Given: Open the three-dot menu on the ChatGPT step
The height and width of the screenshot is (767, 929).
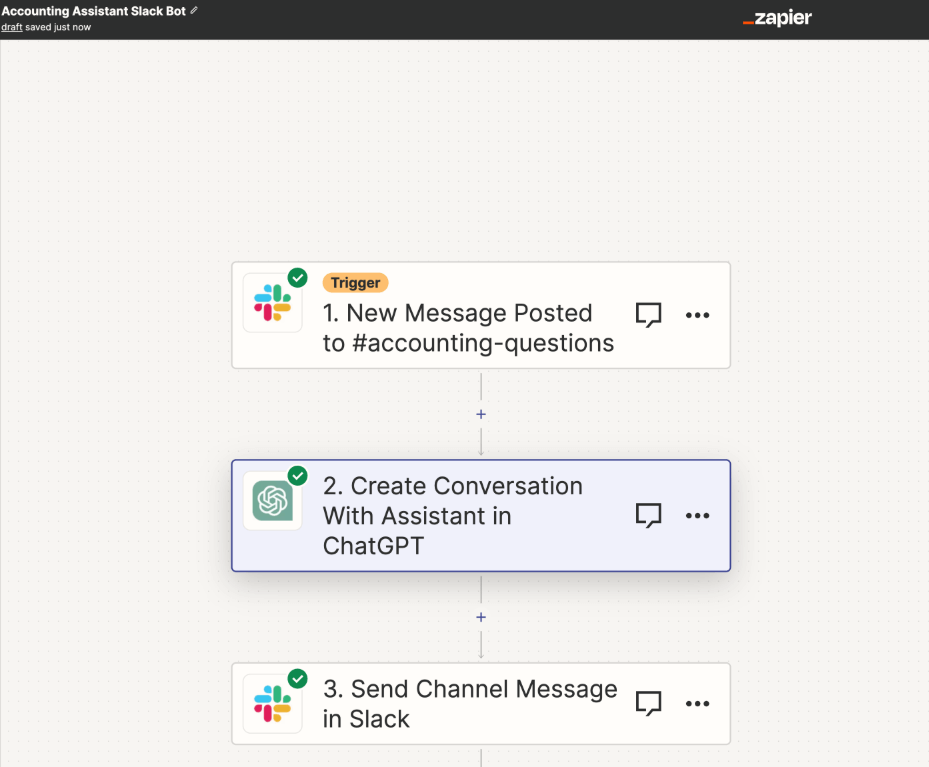Looking at the screenshot, I should coord(697,516).
